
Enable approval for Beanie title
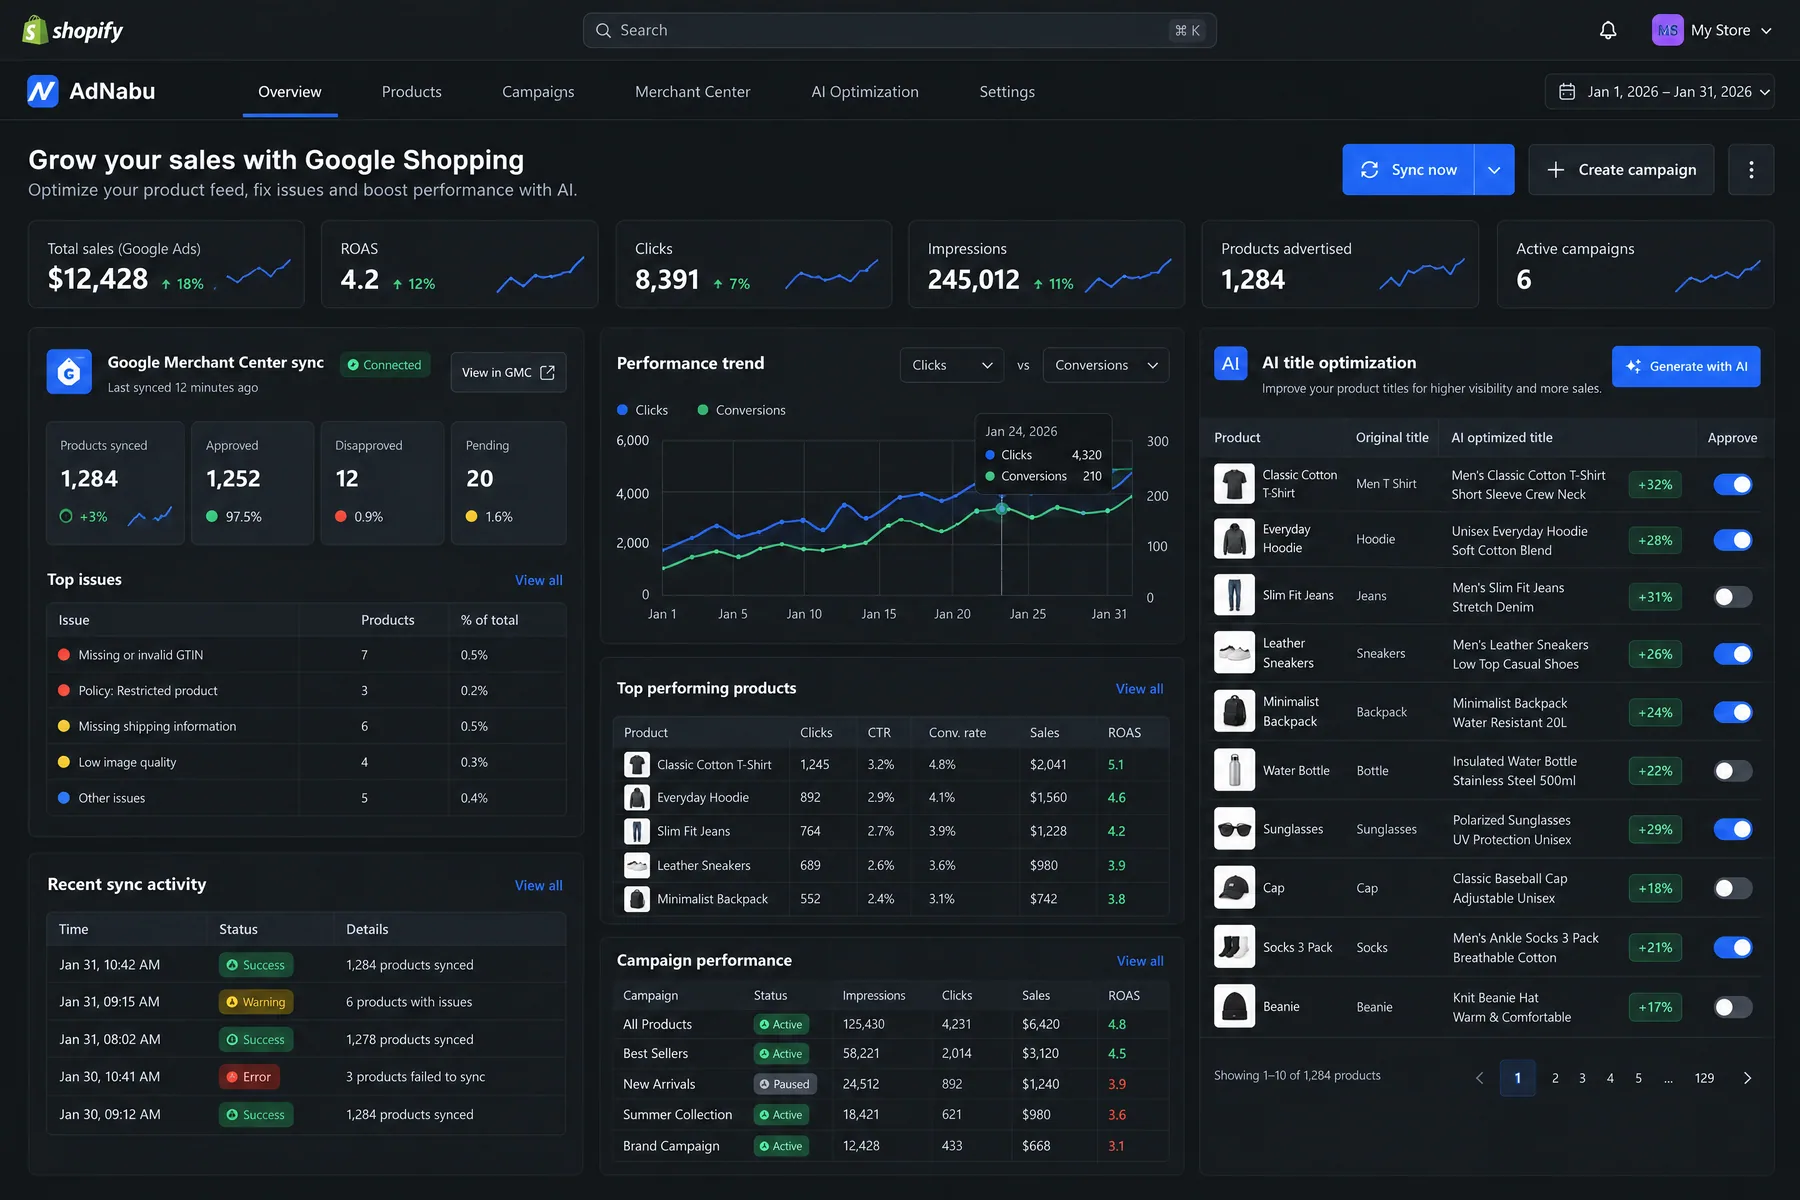(1733, 1007)
